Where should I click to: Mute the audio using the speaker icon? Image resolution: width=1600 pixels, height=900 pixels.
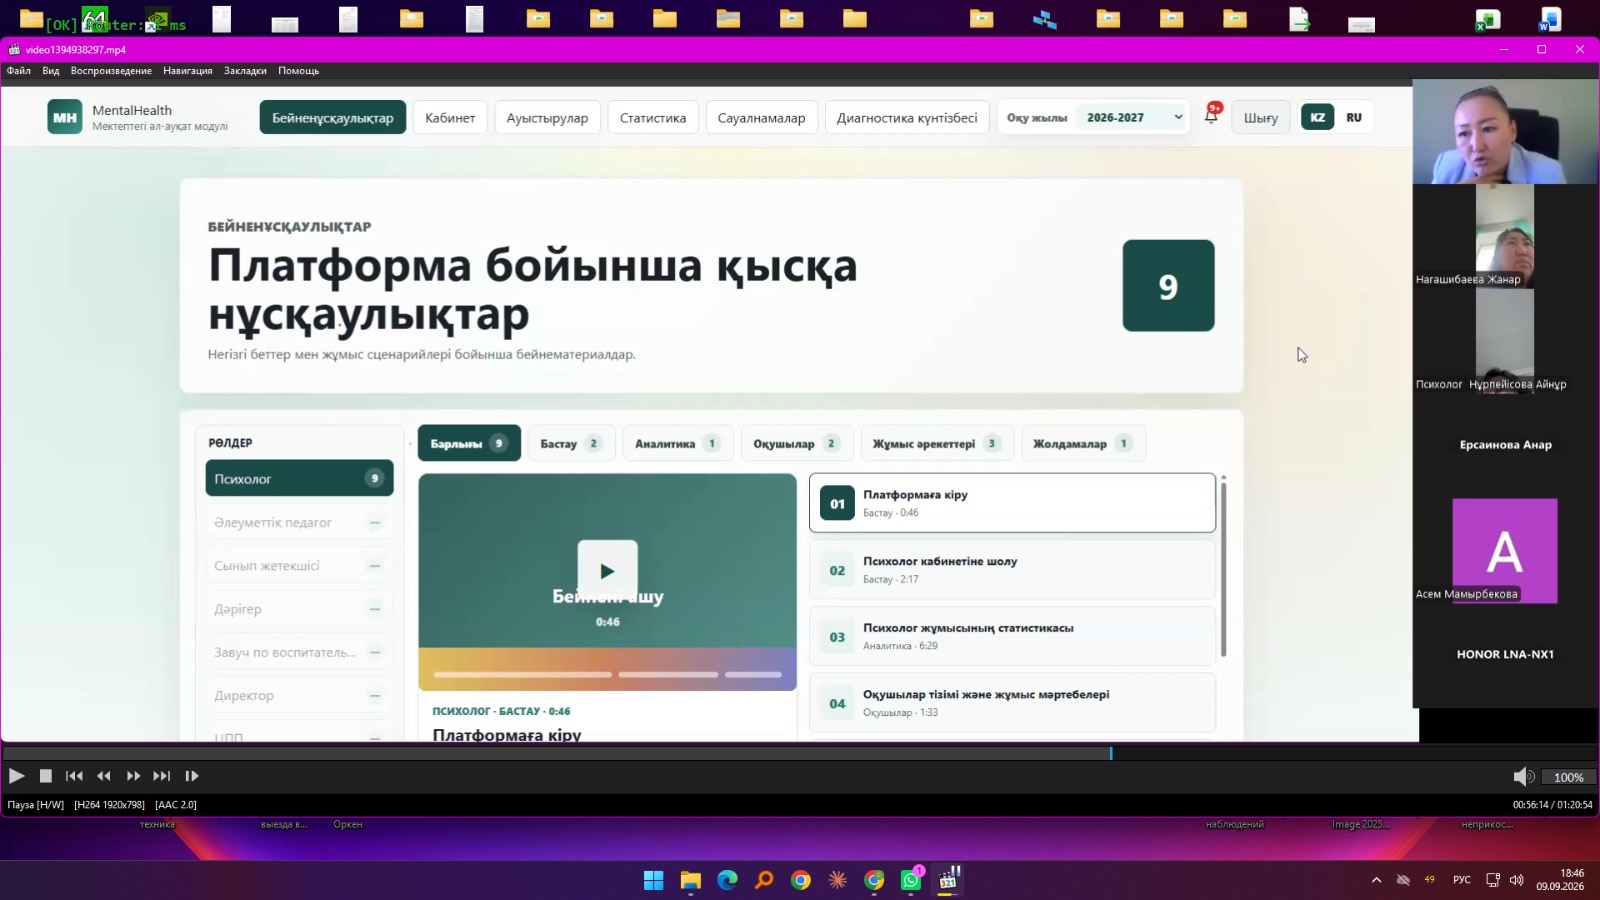[x=1523, y=777]
